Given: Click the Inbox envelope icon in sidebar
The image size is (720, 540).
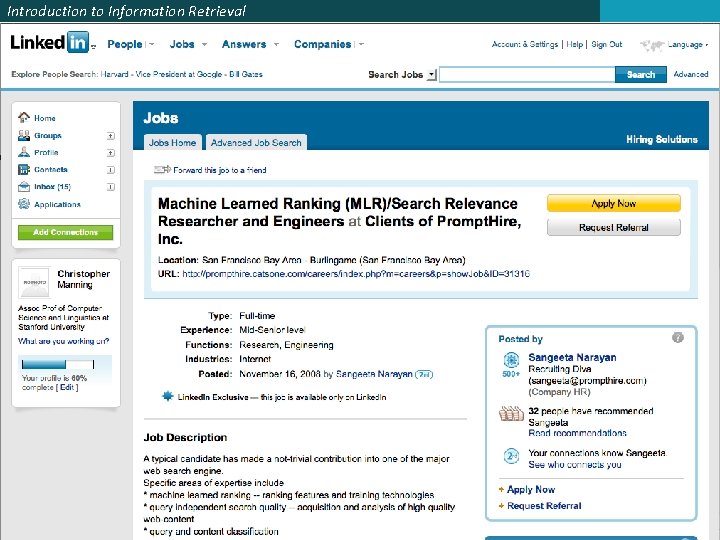Looking at the screenshot, I should [x=24, y=186].
